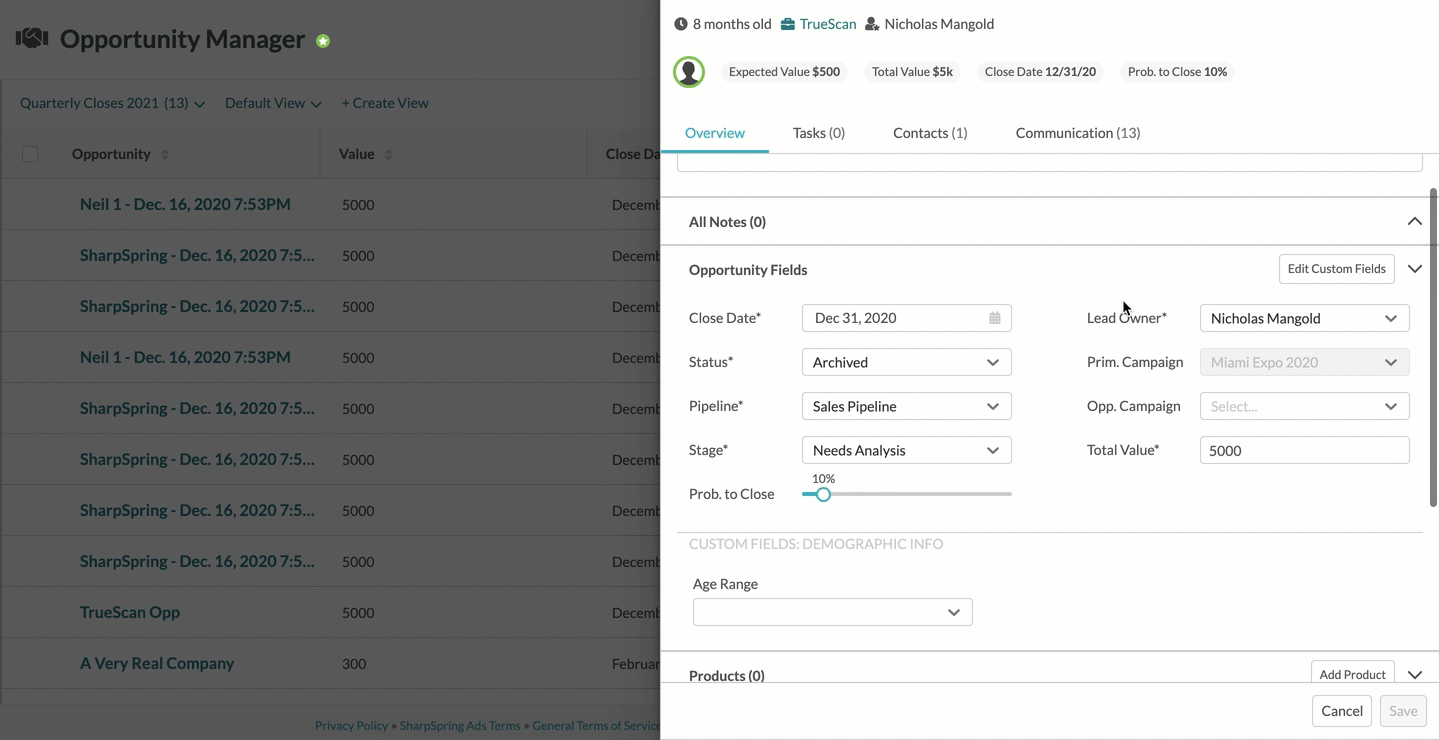Screen dimensions: 1440x740
Task: Expand the Opportunity Fields section chevron
Action: pos(1415,269)
